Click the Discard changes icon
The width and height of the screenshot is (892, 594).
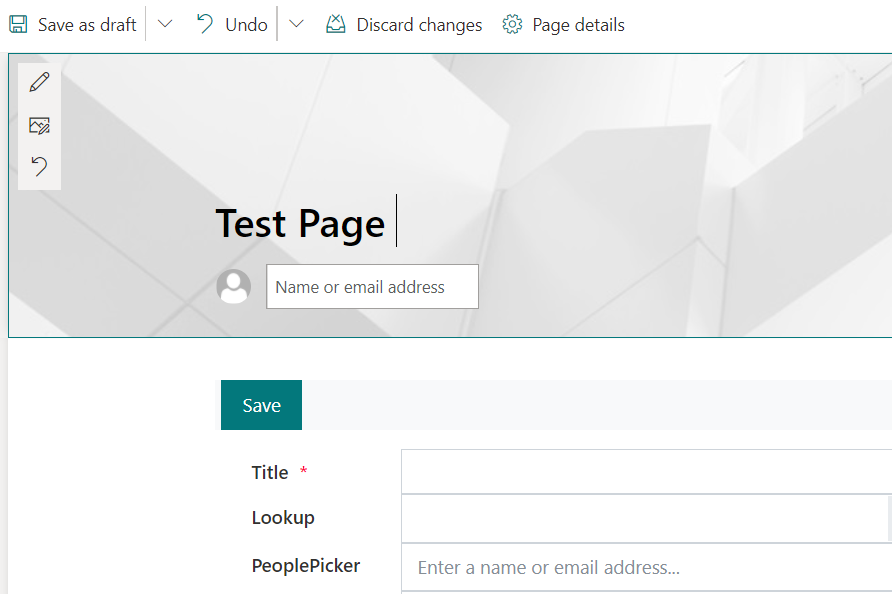click(336, 25)
